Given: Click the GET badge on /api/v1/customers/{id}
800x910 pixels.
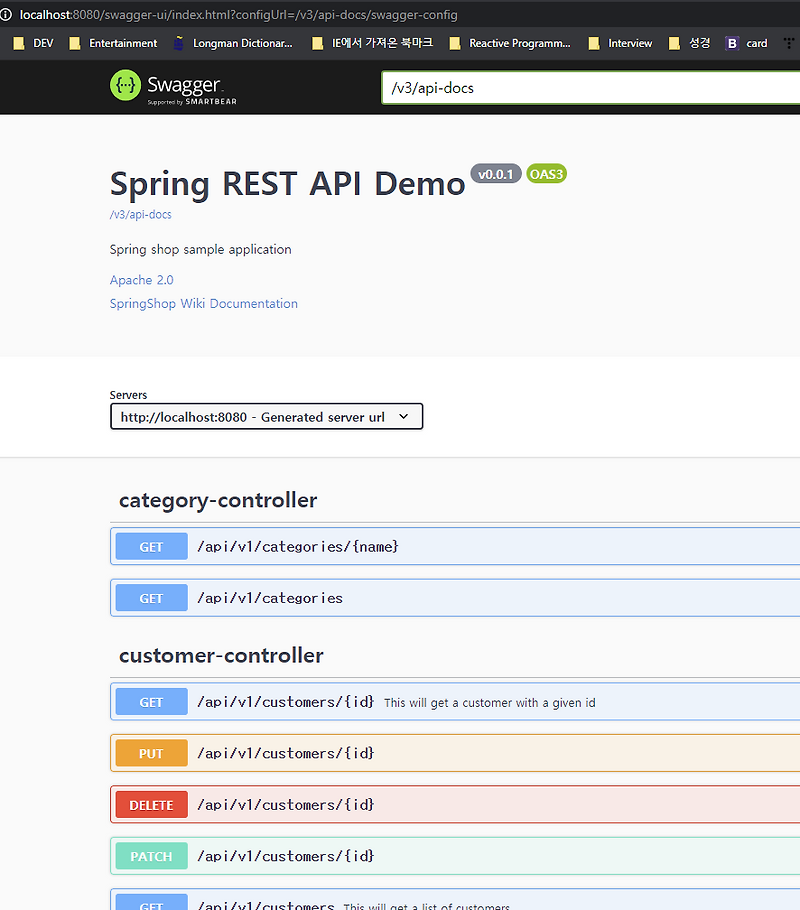Looking at the screenshot, I should (x=150, y=701).
